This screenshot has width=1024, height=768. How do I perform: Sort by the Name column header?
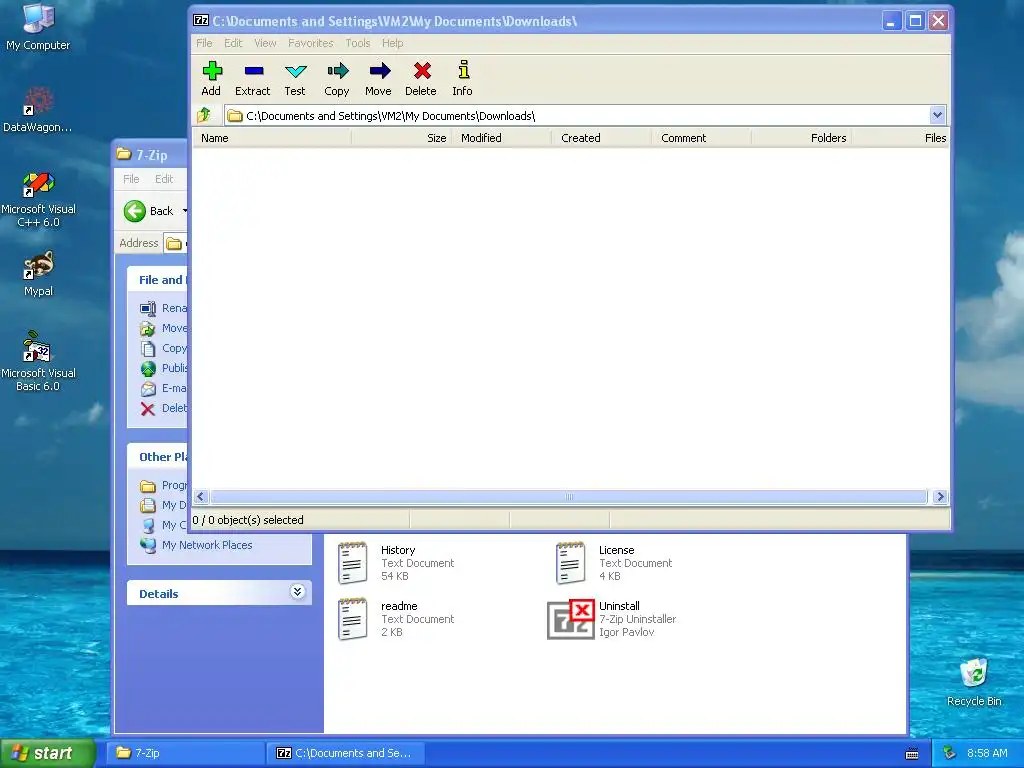272,138
